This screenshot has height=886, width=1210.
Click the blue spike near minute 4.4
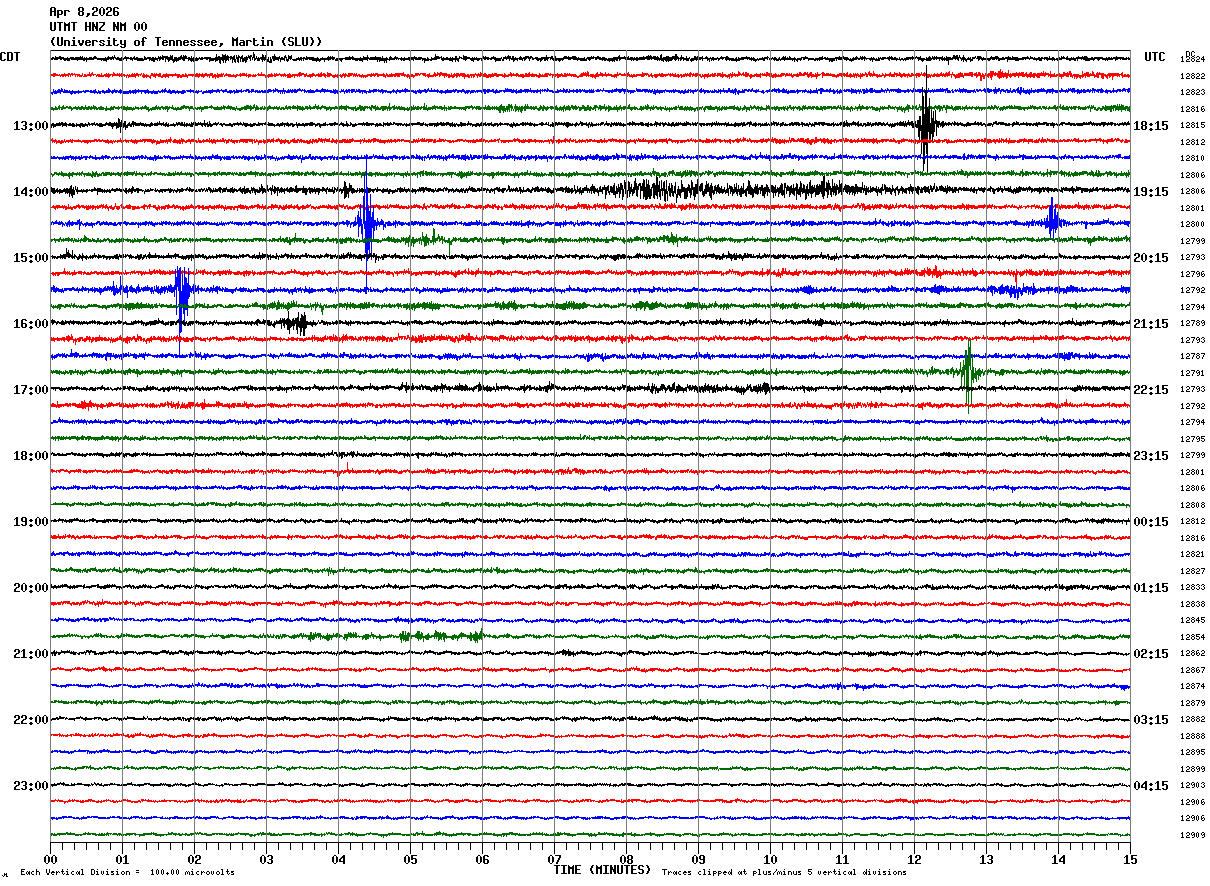[367, 224]
